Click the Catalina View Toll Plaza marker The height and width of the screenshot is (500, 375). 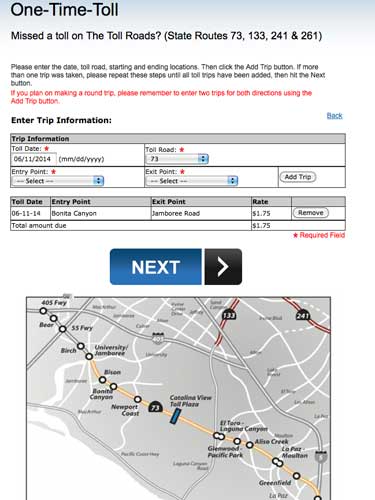point(175,417)
